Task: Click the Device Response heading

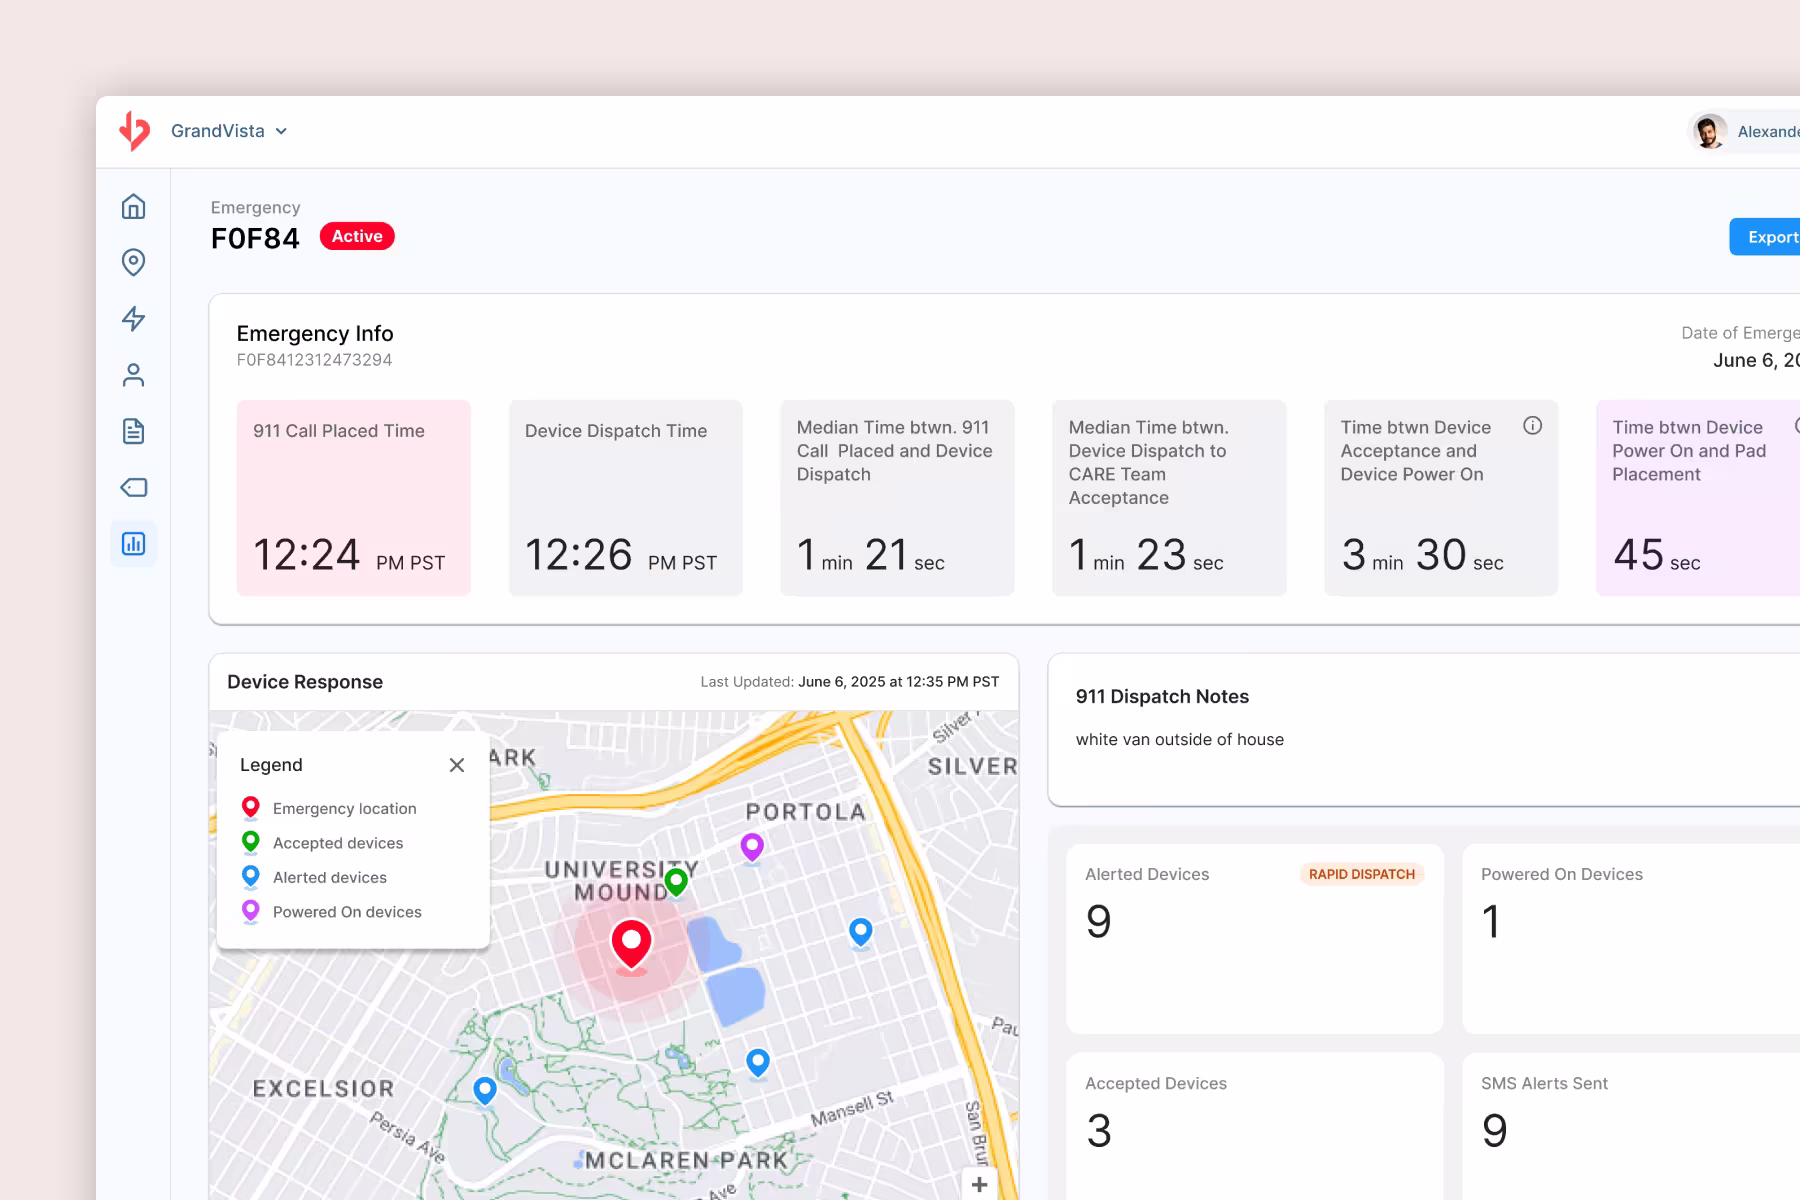Action: tap(305, 682)
